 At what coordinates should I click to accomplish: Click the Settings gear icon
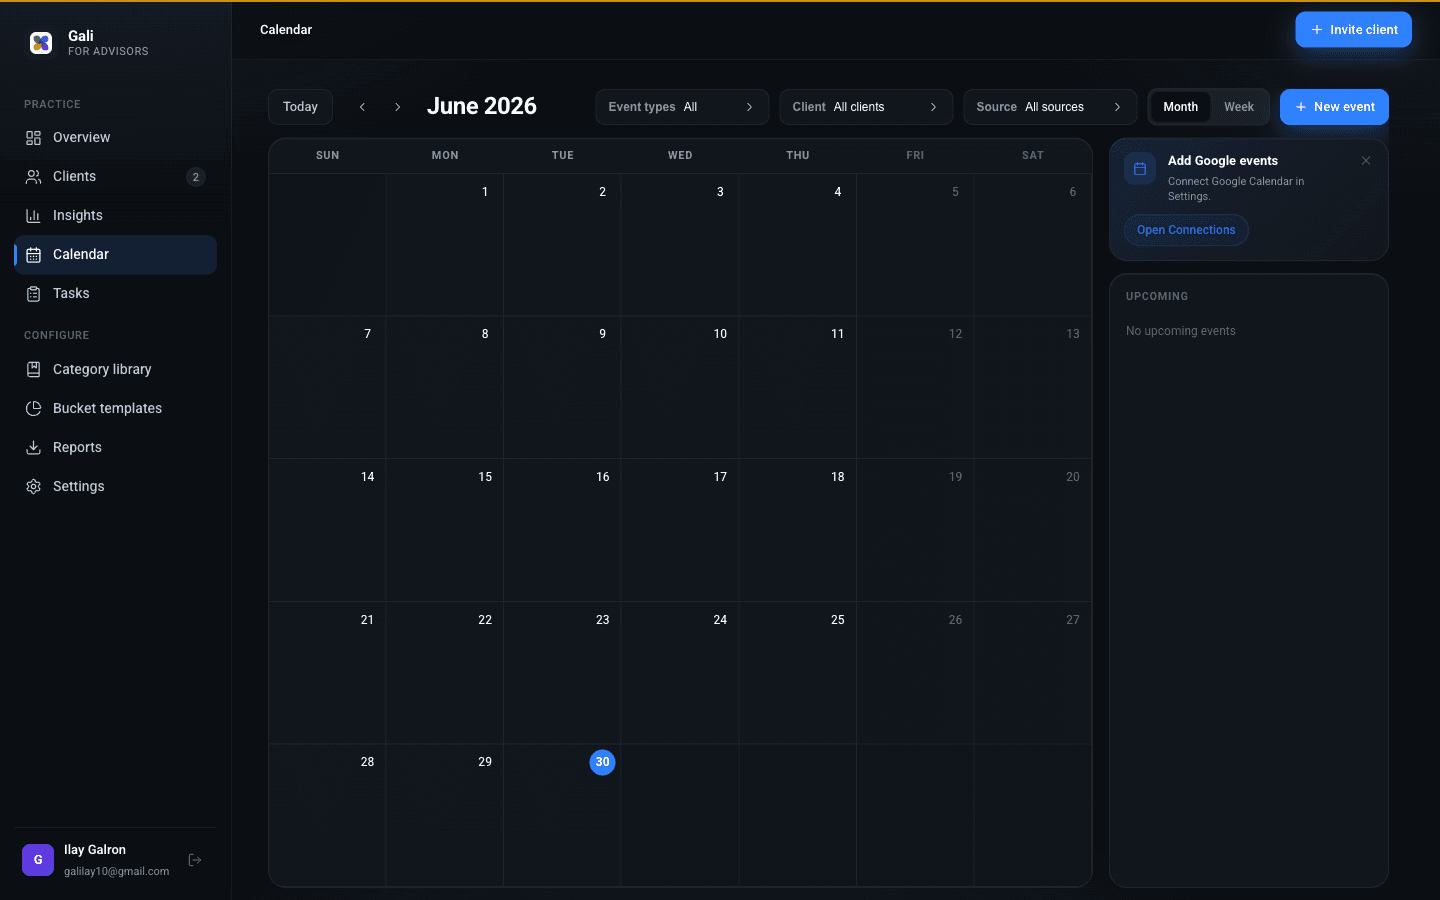coord(33,486)
